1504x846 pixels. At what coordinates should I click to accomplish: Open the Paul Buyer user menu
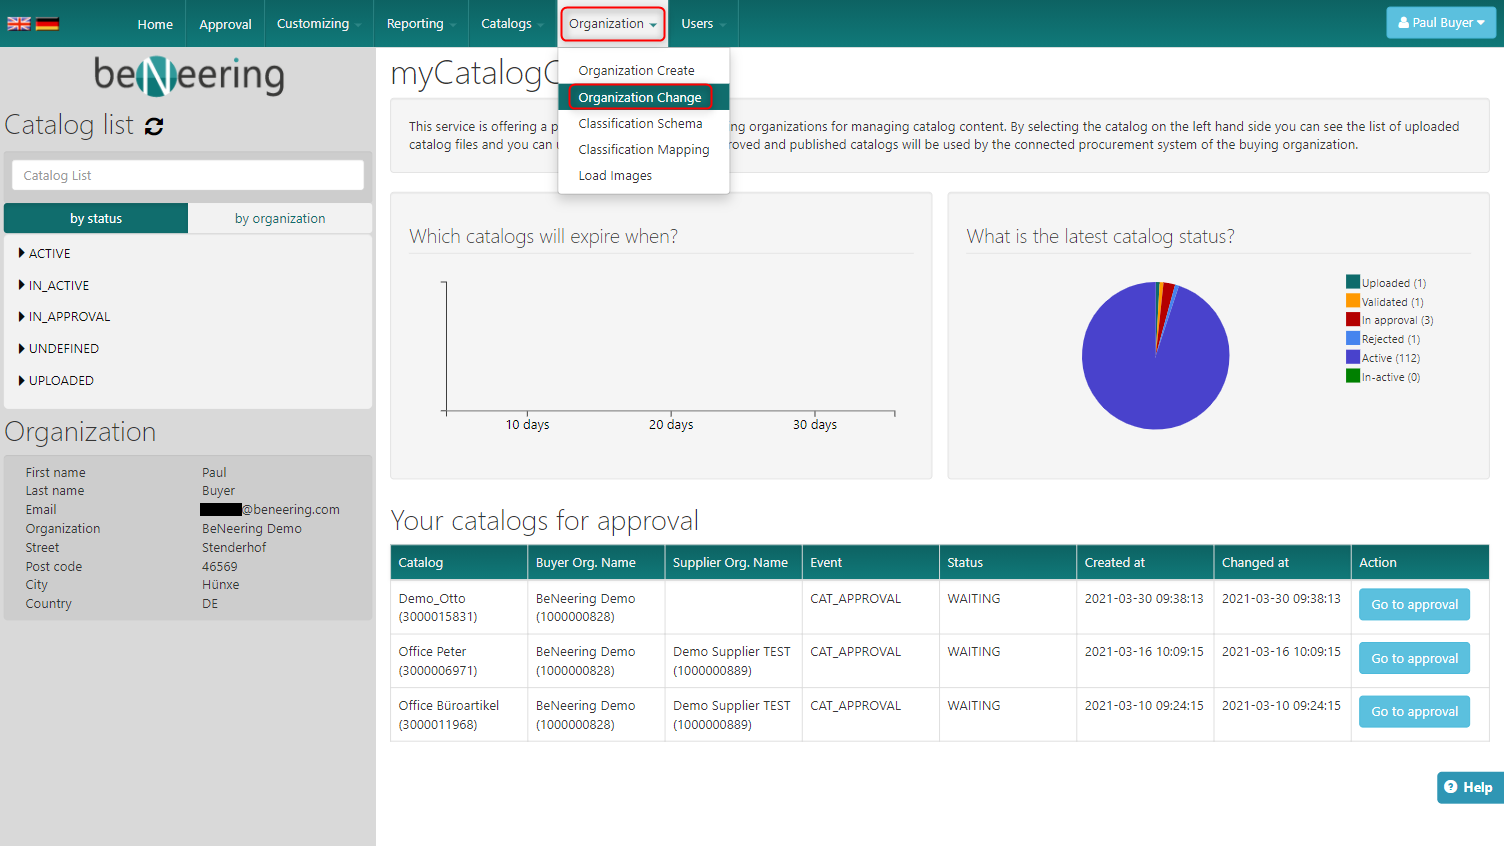point(1440,23)
